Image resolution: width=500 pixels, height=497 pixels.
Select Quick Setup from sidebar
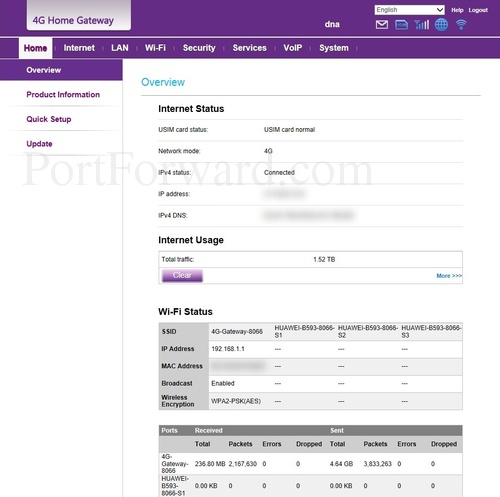[x=49, y=119]
